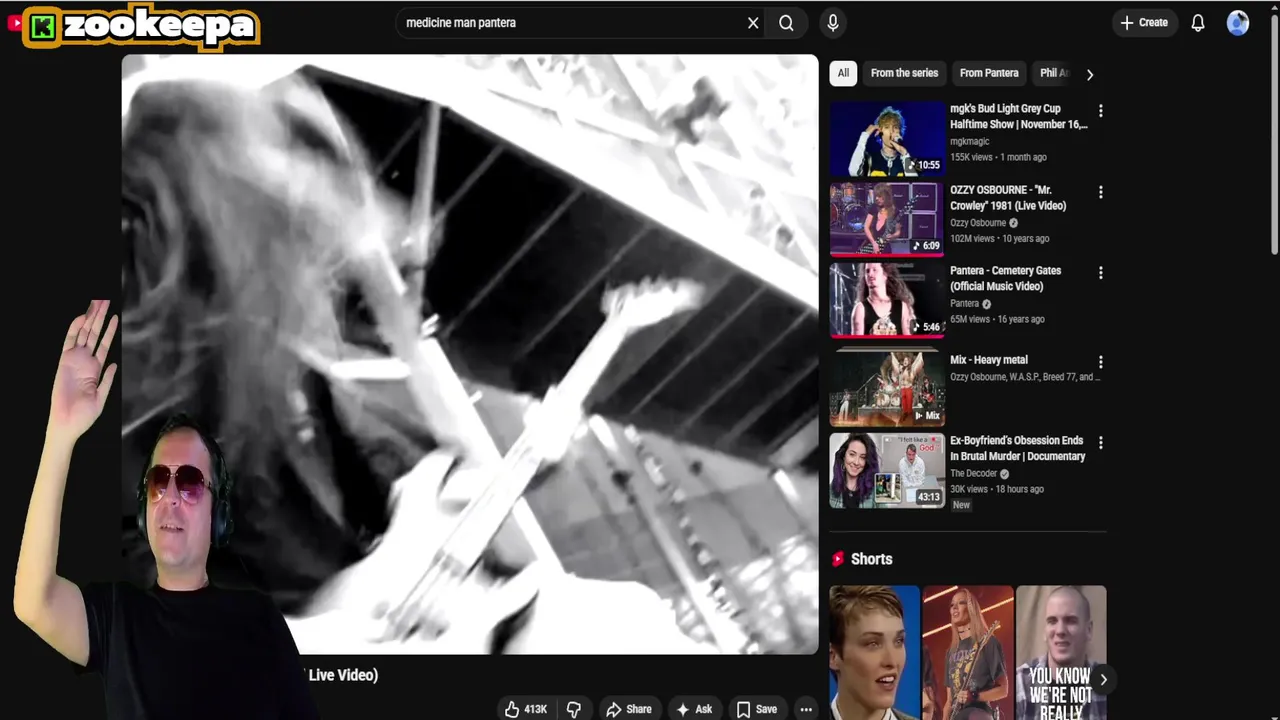Image resolution: width=1280 pixels, height=720 pixels.
Task: Show more filter chips with right arrow
Action: 1090,74
